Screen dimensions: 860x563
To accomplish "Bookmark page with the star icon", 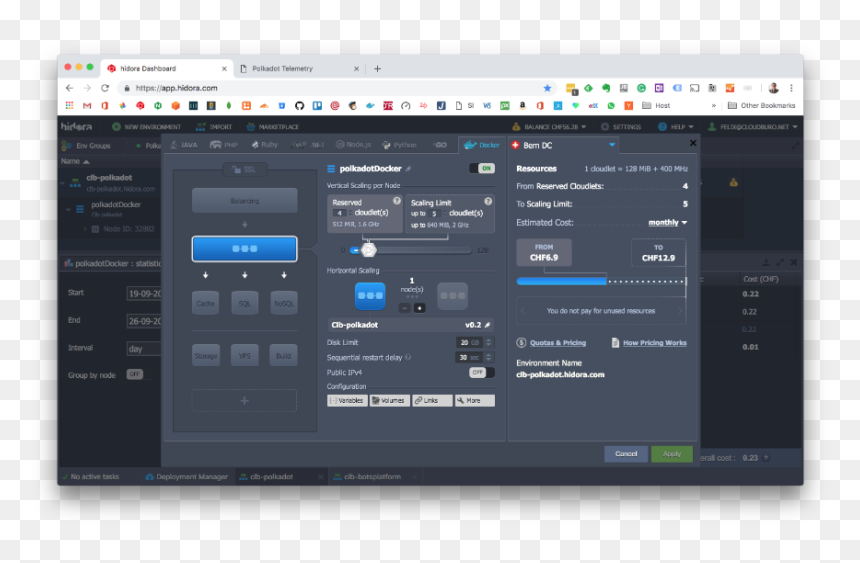I will click(x=547, y=88).
